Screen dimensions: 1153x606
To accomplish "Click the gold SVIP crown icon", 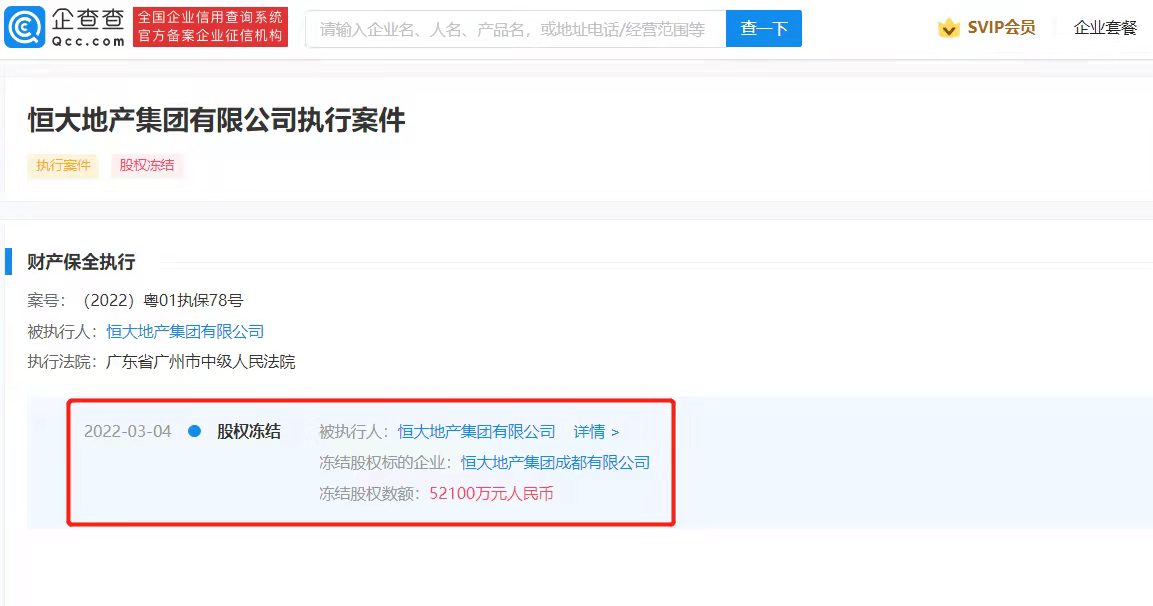I will point(948,28).
